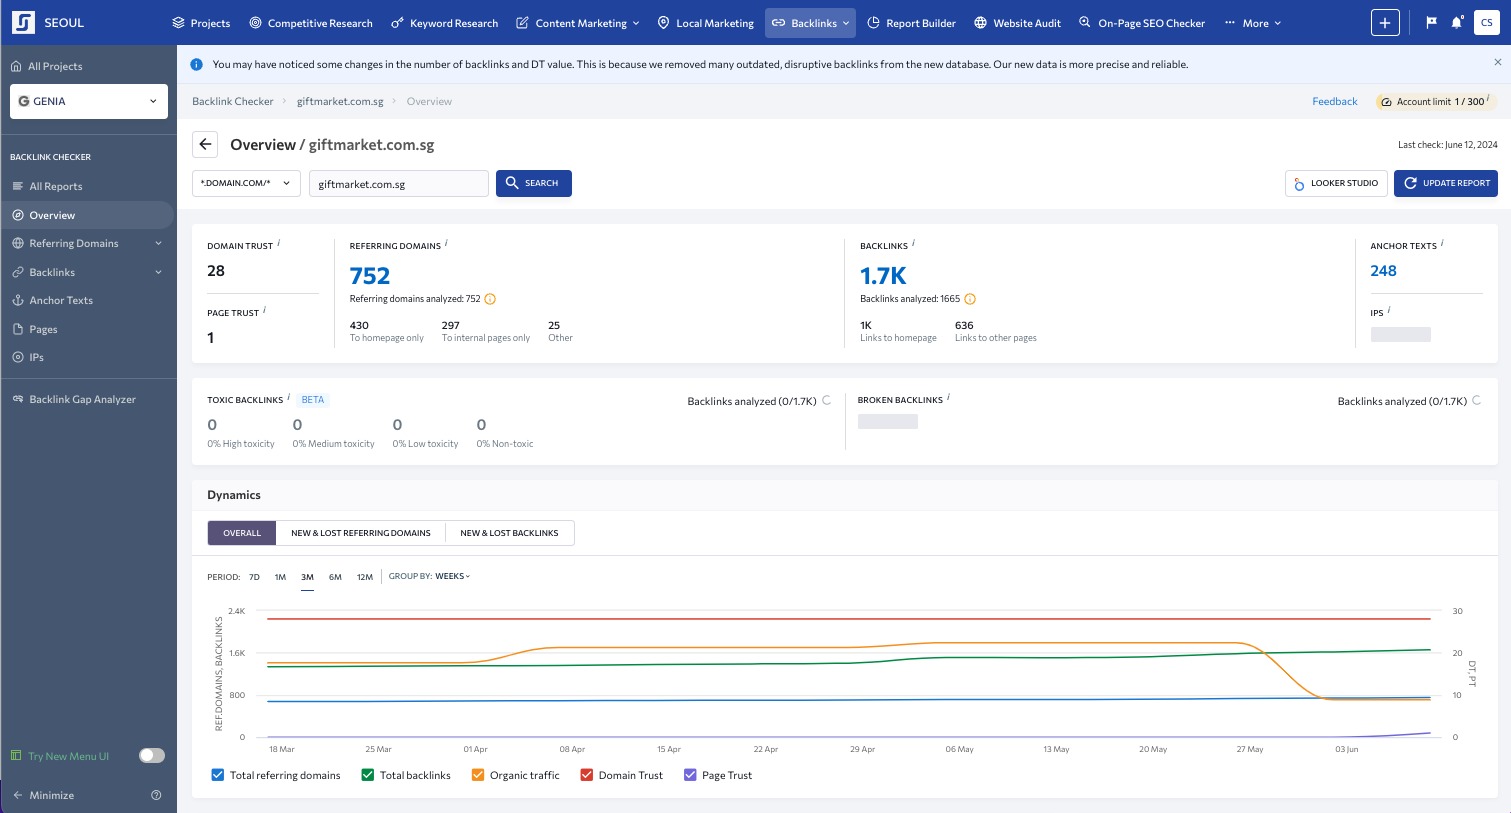The height and width of the screenshot is (813, 1511).
Task: Switch to New & Lost Referring Domains tab
Action: click(x=360, y=533)
